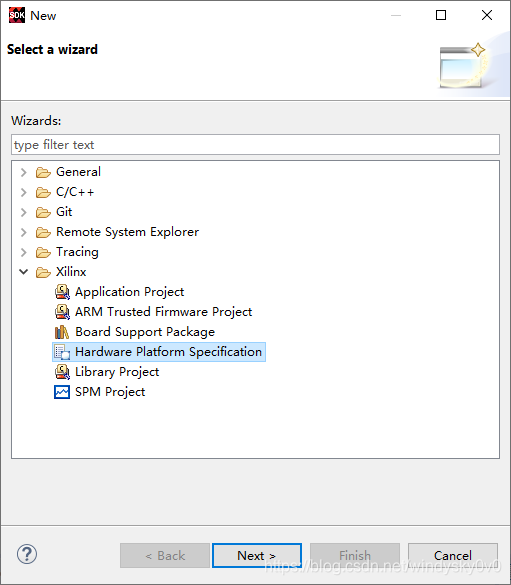511x585 pixels.
Task: Click the Hardware Platform Specification icon
Action: (62, 352)
